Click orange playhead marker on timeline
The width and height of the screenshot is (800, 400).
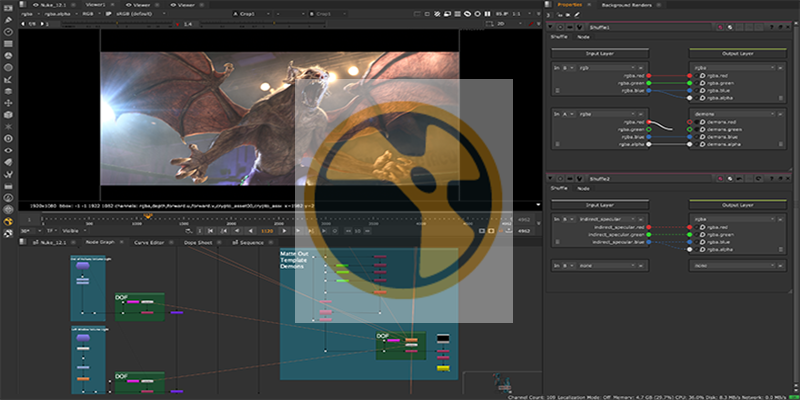click(148, 217)
